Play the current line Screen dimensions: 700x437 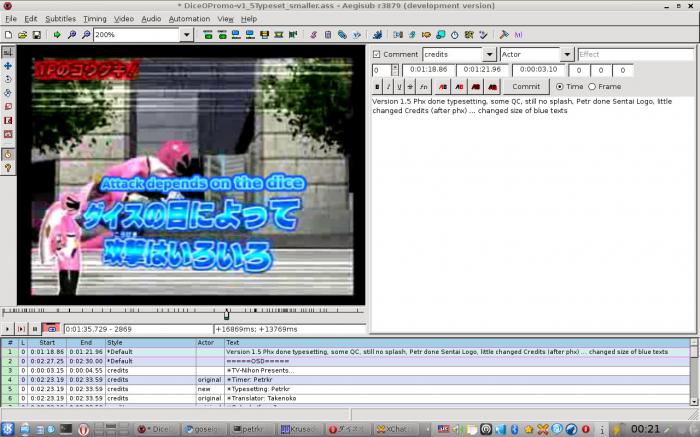click(21, 329)
